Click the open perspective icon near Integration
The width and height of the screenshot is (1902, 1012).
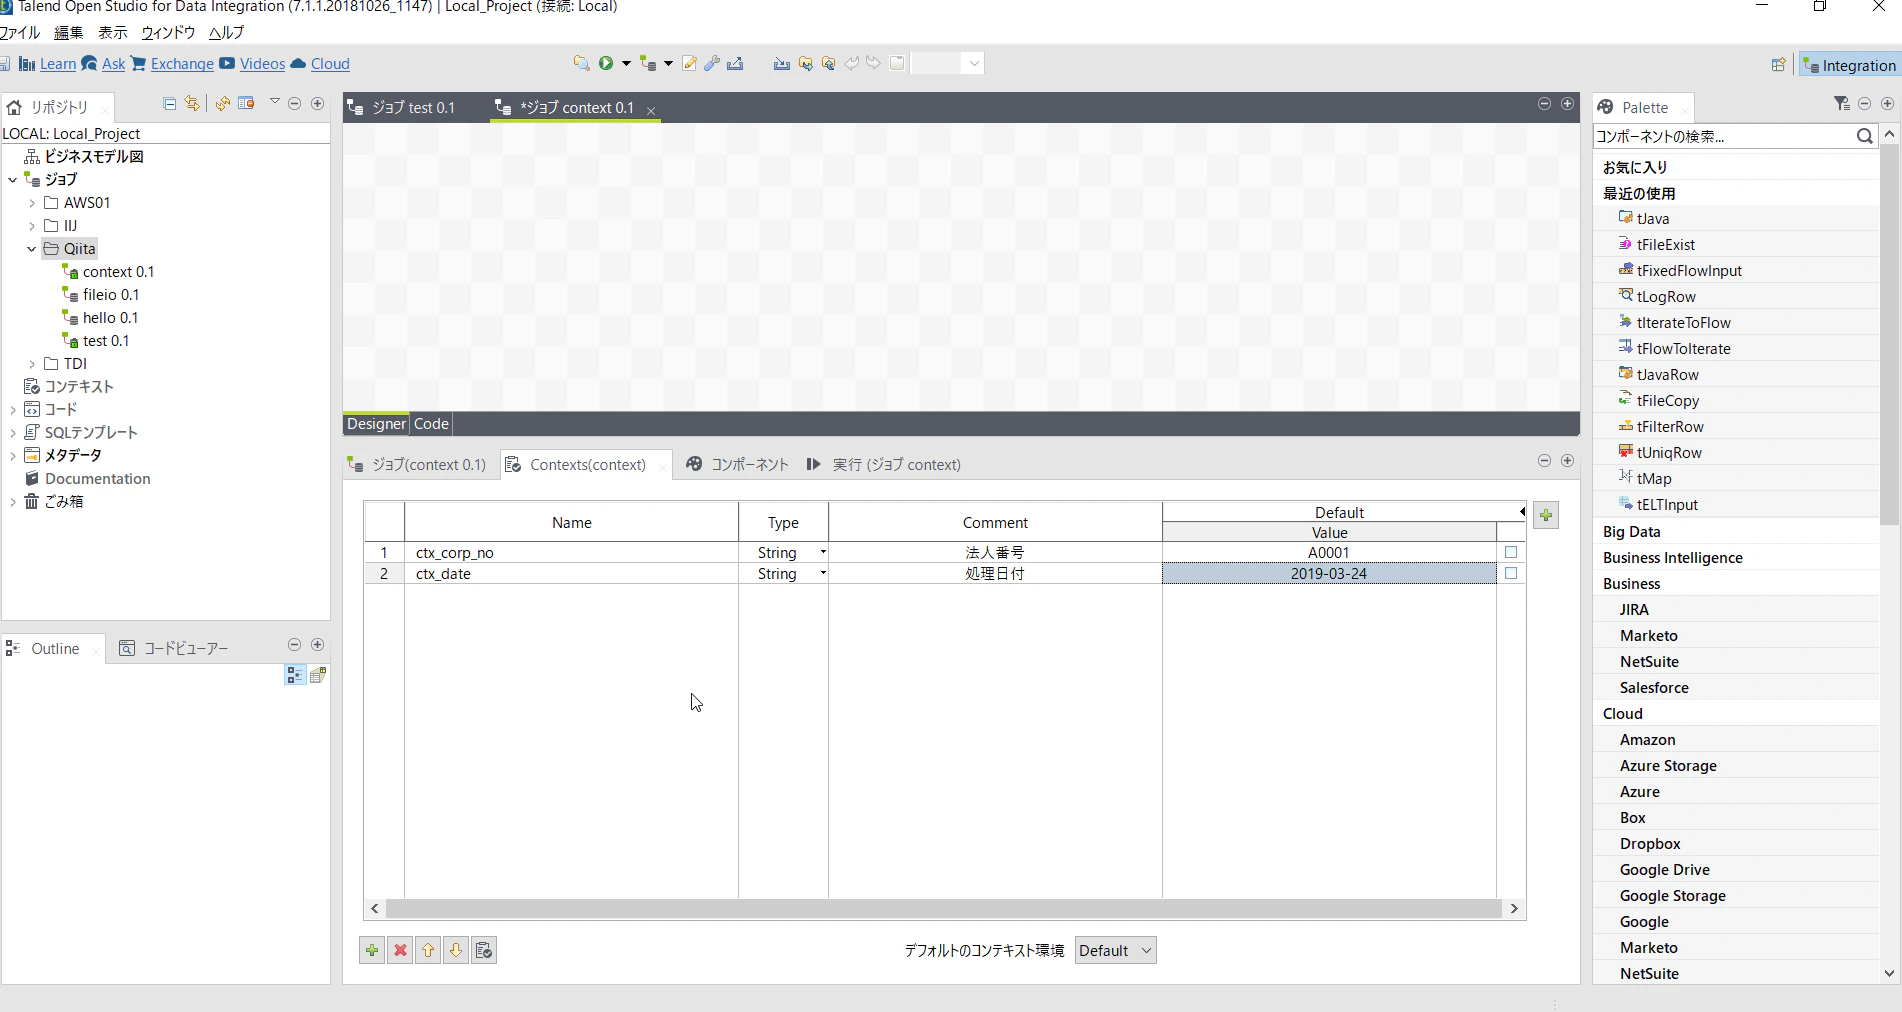1778,65
